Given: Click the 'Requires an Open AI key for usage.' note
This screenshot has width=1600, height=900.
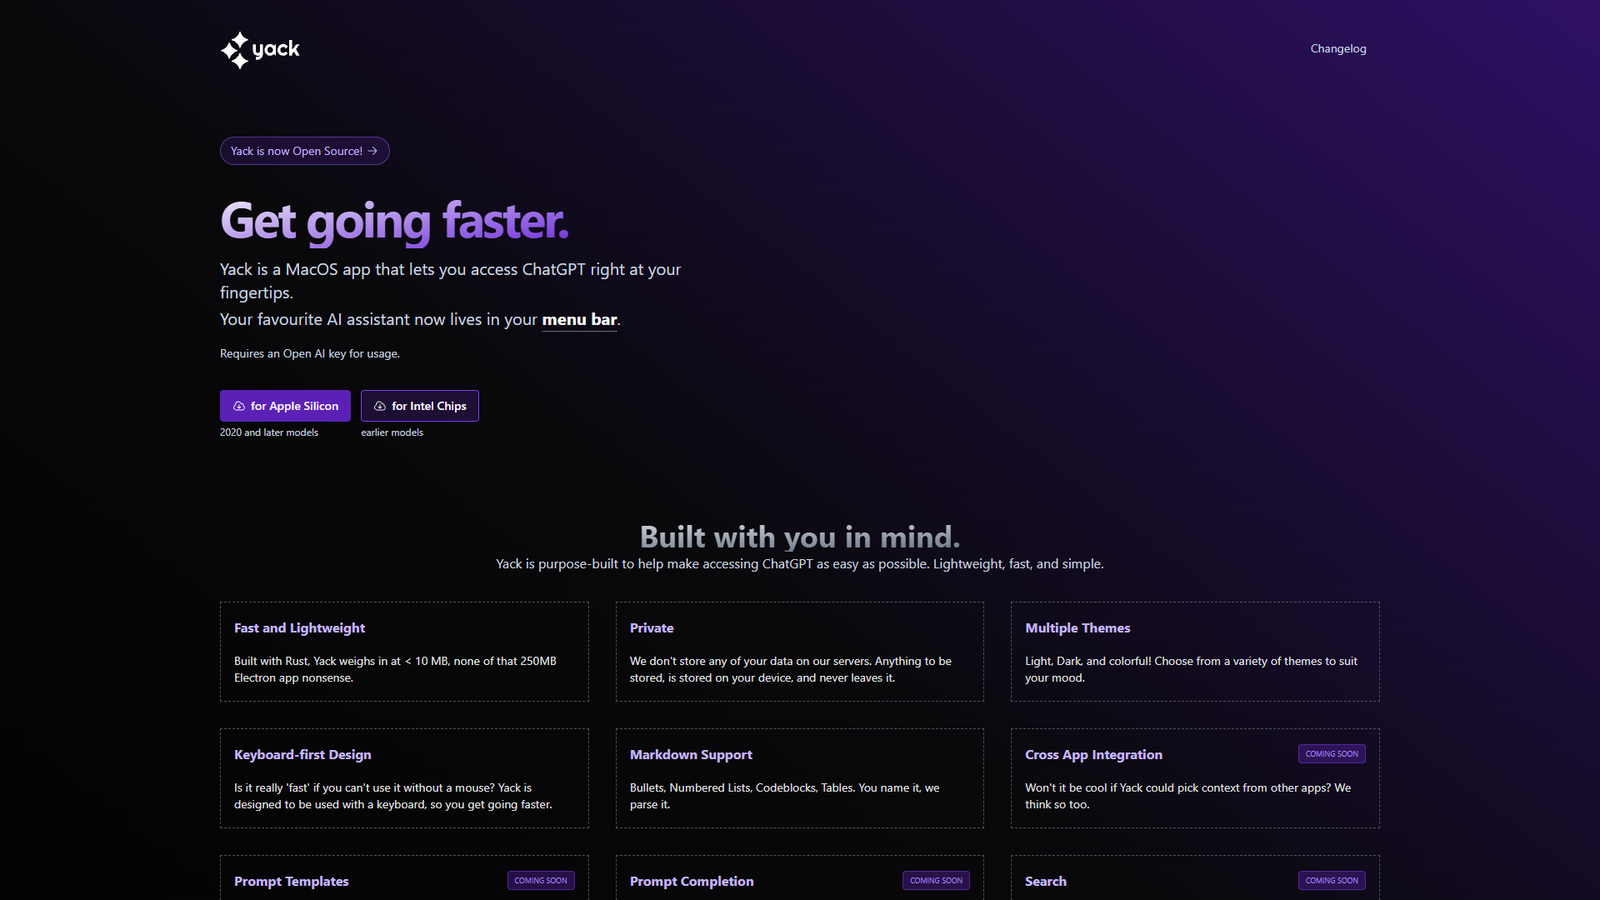Looking at the screenshot, I should 310,354.
